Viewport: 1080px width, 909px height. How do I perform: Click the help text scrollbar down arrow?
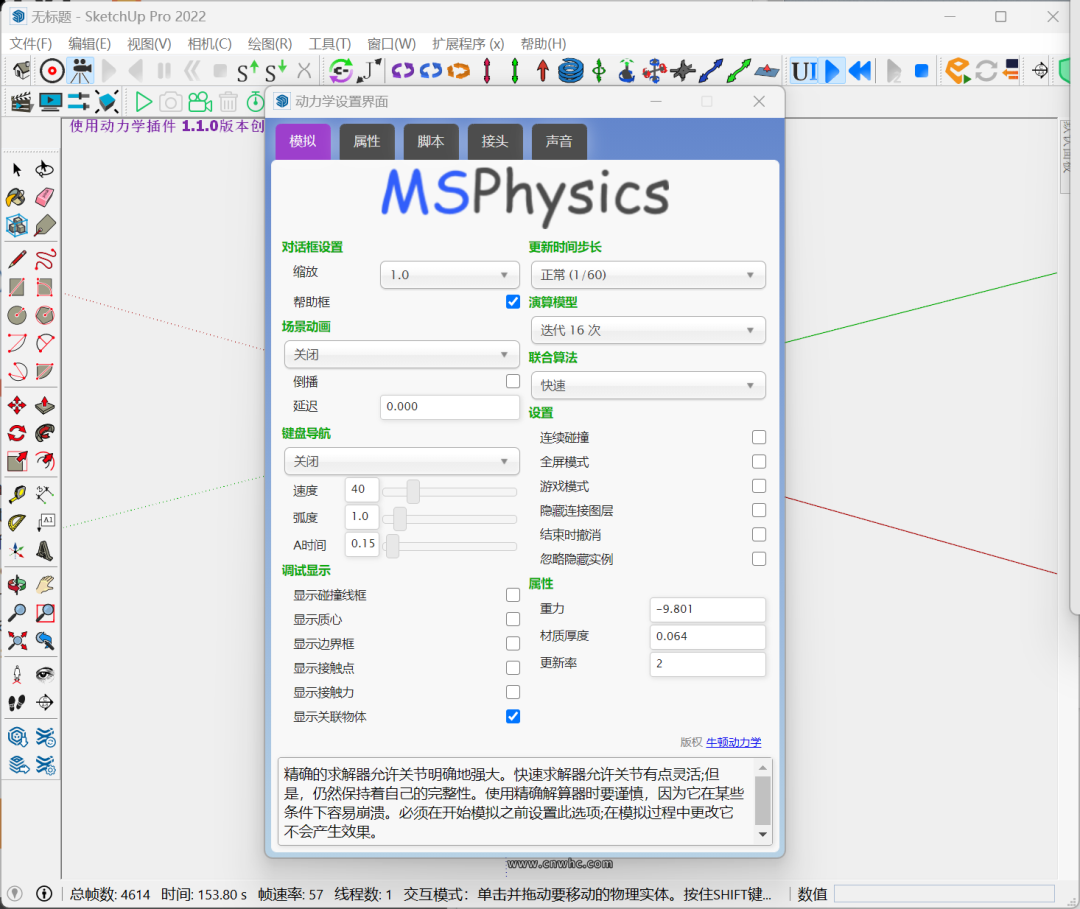[x=762, y=834]
